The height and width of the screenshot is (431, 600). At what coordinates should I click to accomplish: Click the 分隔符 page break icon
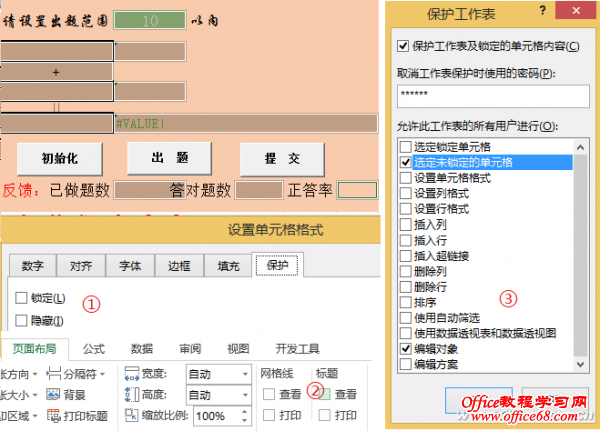point(53,374)
